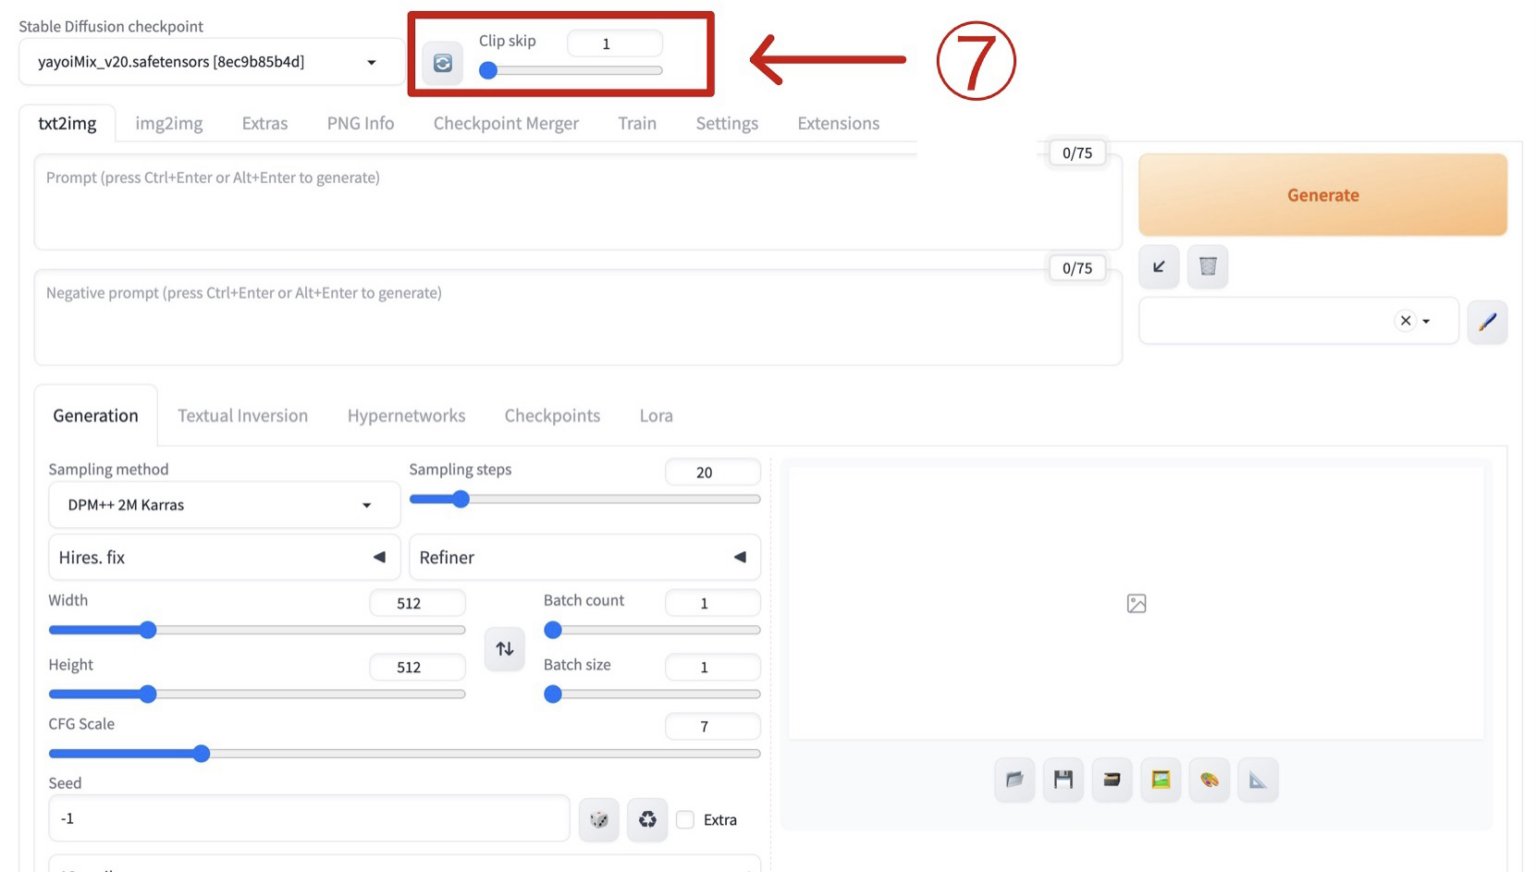Clear the prompt with the trash icon
This screenshot has height=872, width=1536.
(x=1207, y=267)
